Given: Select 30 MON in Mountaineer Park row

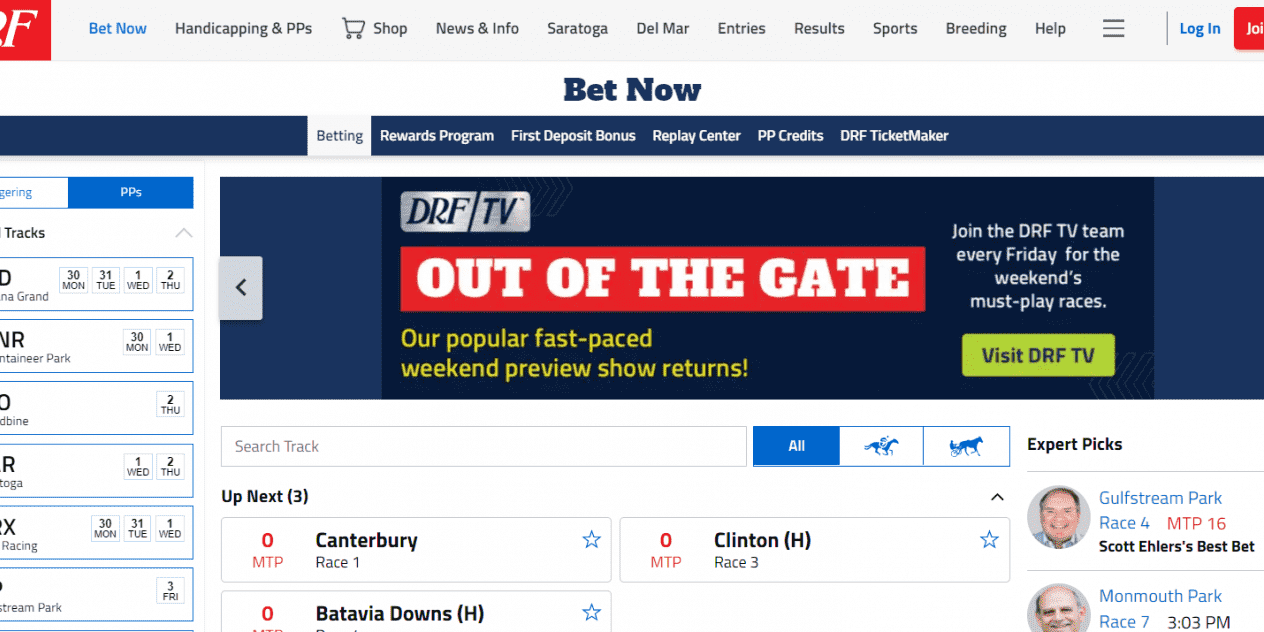Looking at the screenshot, I should coord(137,342).
